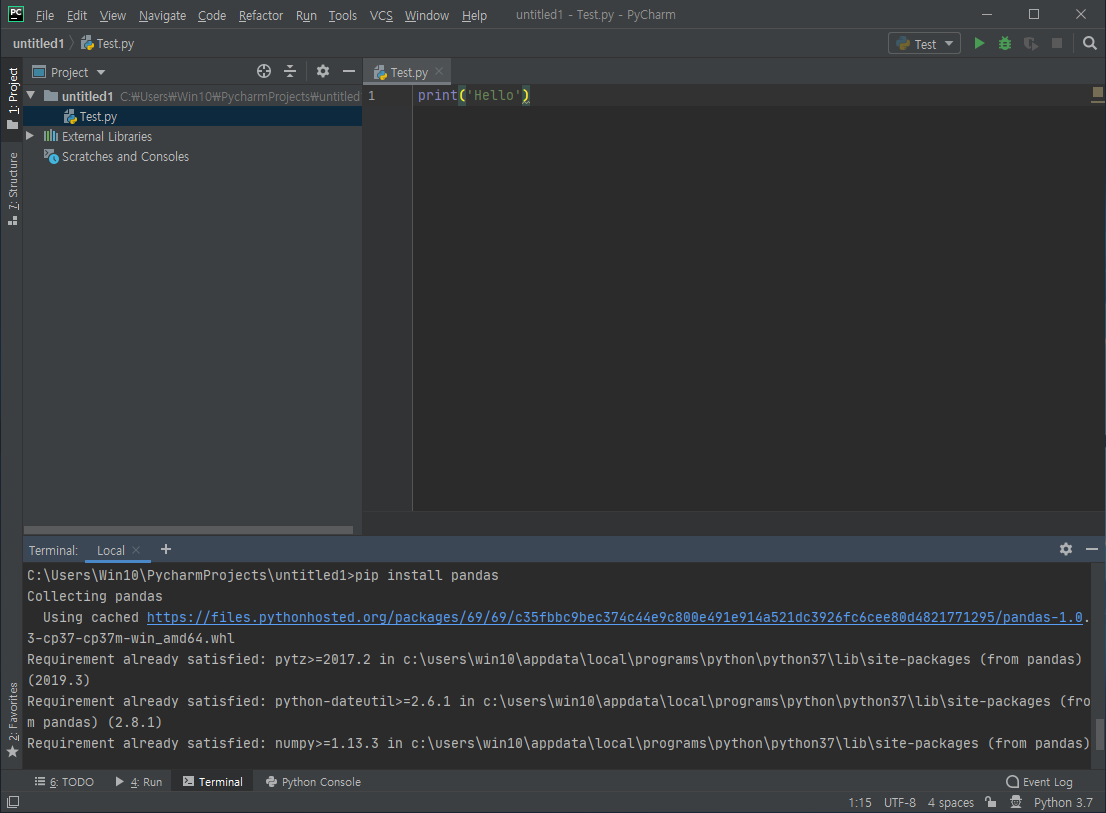Image resolution: width=1106 pixels, height=813 pixels.
Task: Hide the Terminal panel with minus icon
Action: pos(1092,549)
